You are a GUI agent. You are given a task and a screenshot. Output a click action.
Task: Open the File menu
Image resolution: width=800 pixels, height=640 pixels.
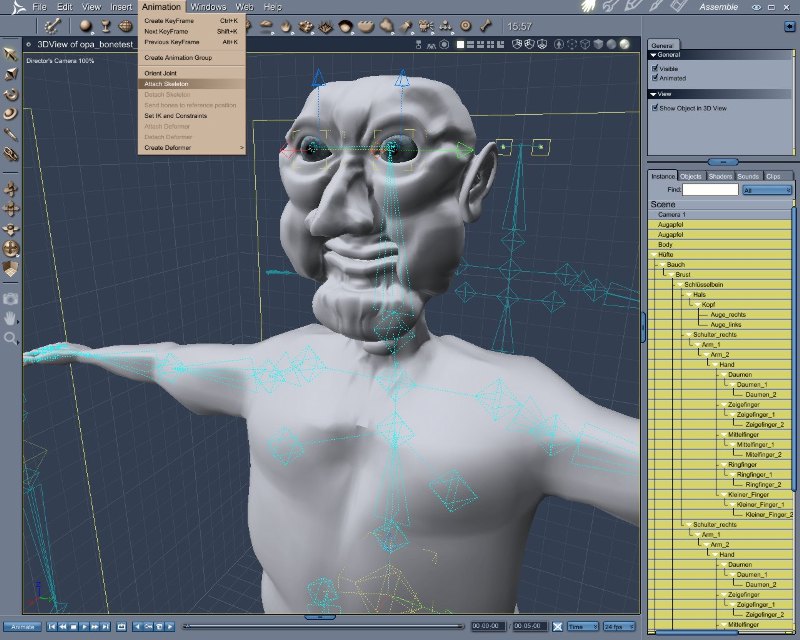tap(39, 7)
